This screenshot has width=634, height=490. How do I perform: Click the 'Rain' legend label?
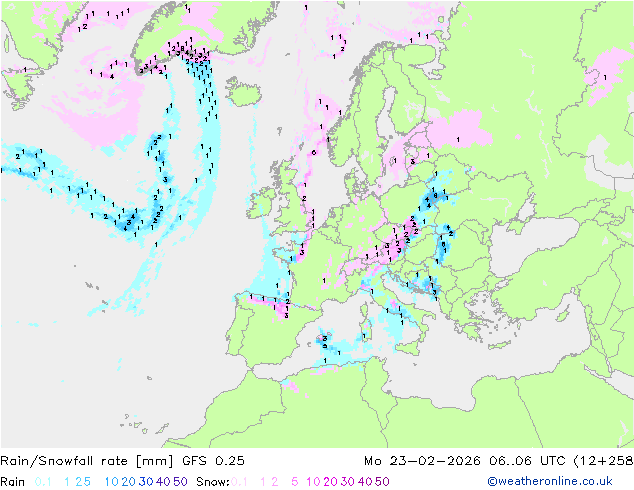13,482
